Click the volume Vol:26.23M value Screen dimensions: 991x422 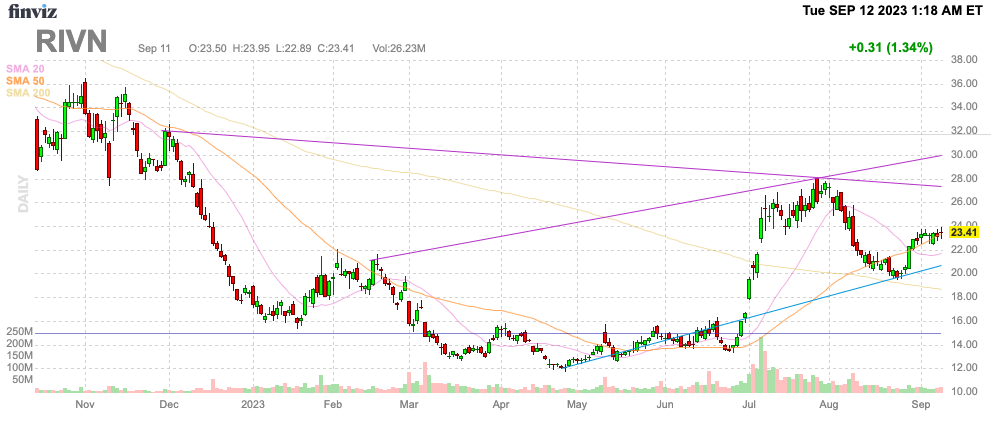pyautogui.click(x=398, y=48)
